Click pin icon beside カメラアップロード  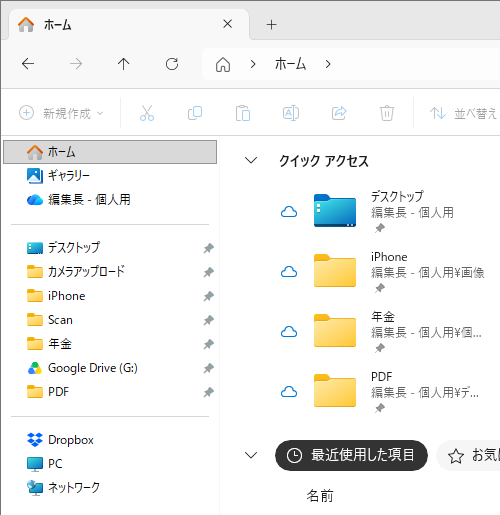click(x=209, y=272)
